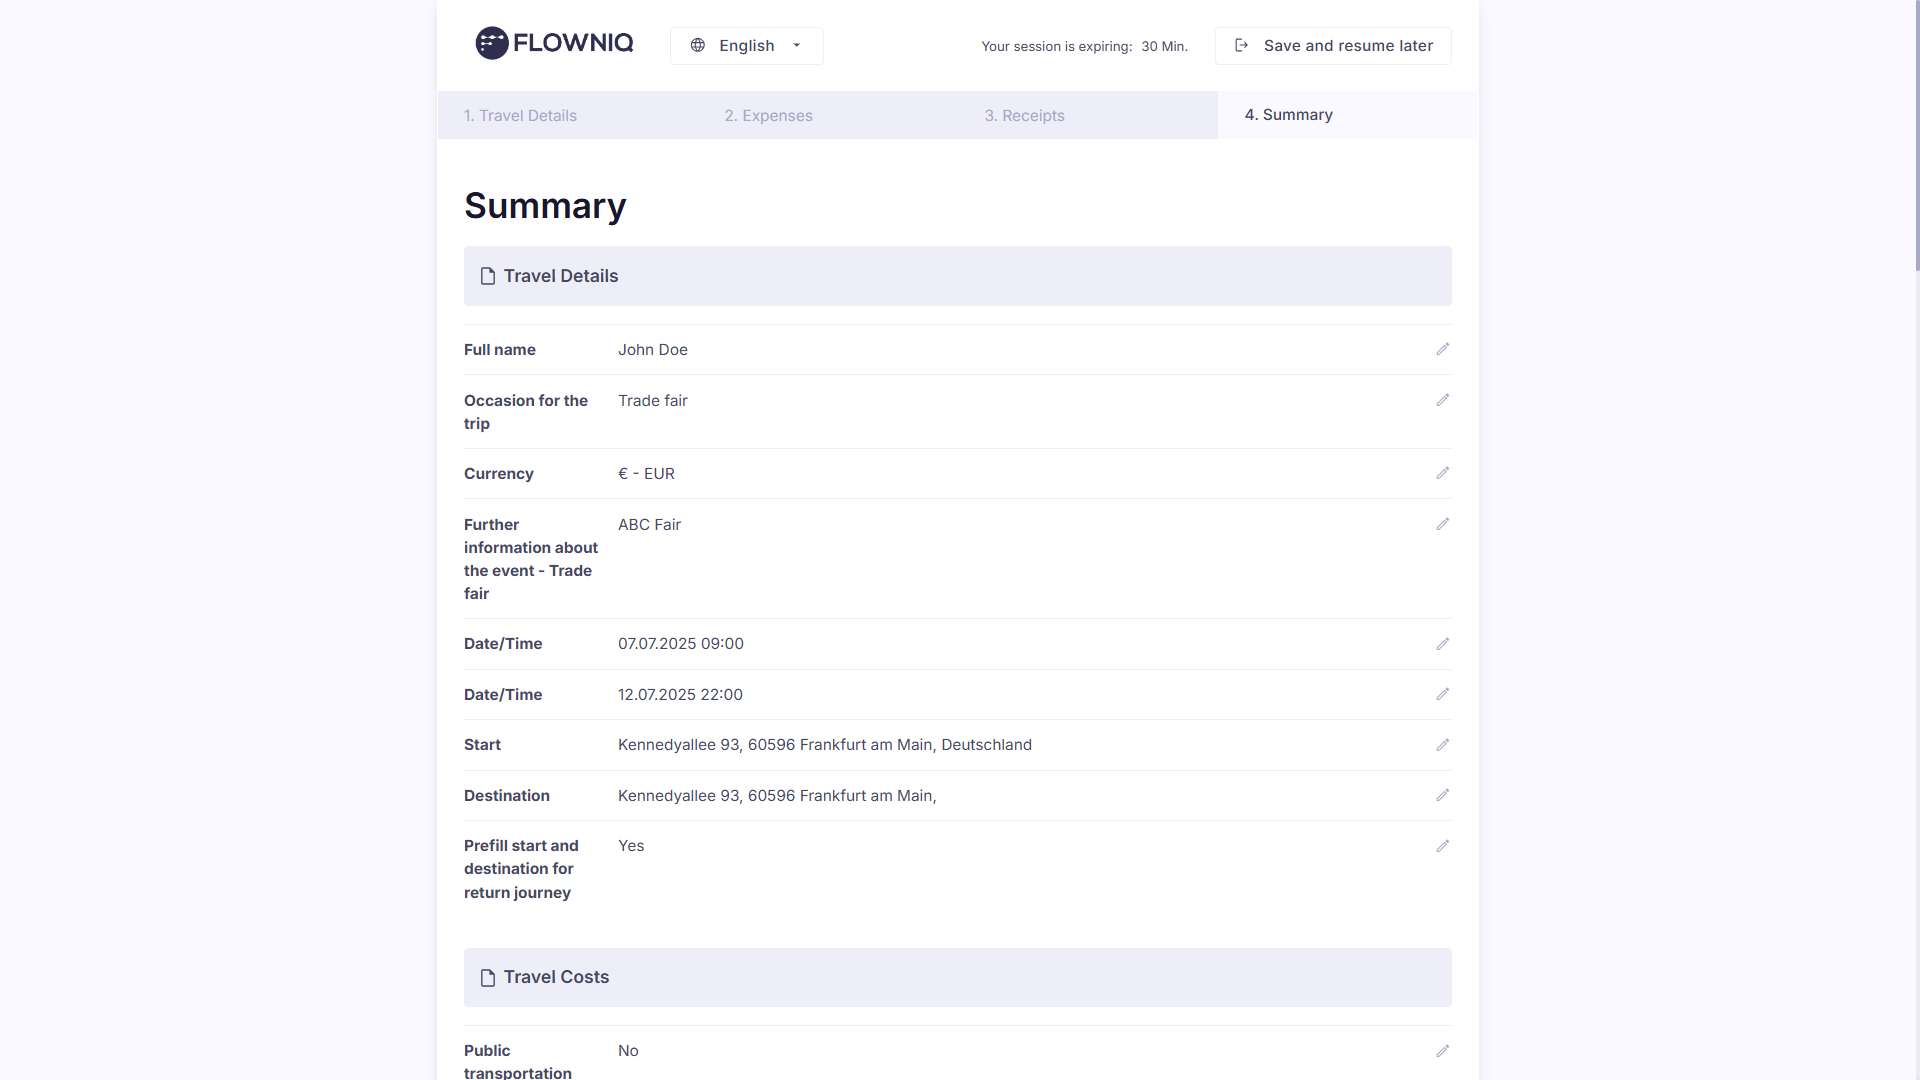This screenshot has height=1080, width=1920.
Task: Open the Receipts step tab
Action: [1024, 116]
